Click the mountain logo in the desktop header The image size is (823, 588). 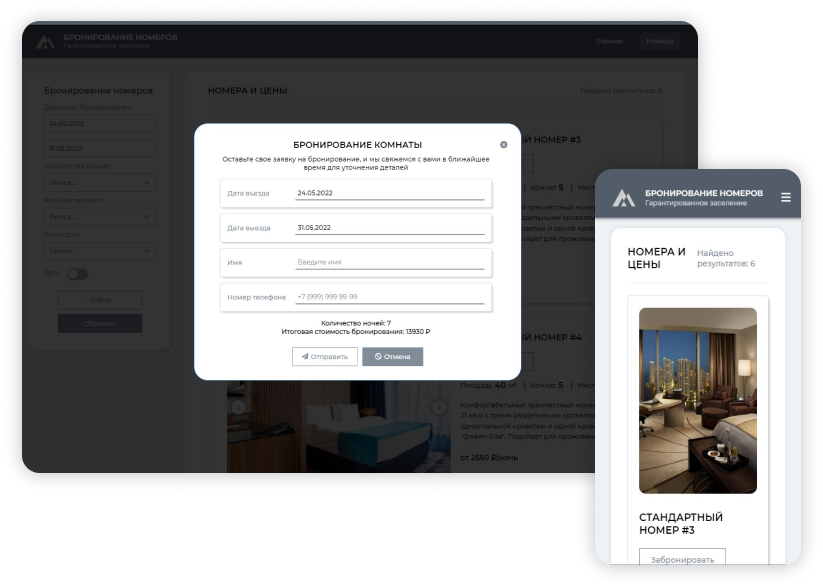(45, 41)
